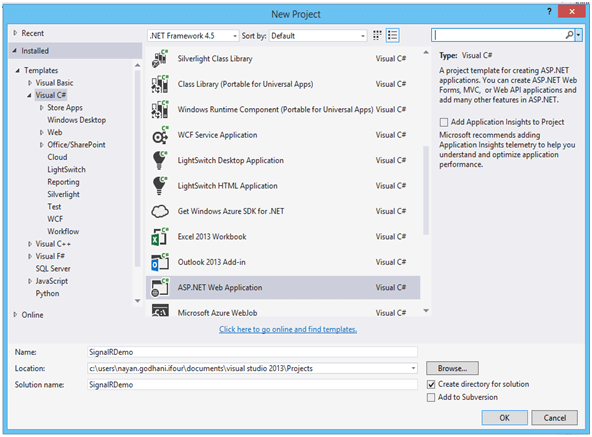The image size is (592, 437).
Task: Click the Solution name input field
Action: [252, 384]
